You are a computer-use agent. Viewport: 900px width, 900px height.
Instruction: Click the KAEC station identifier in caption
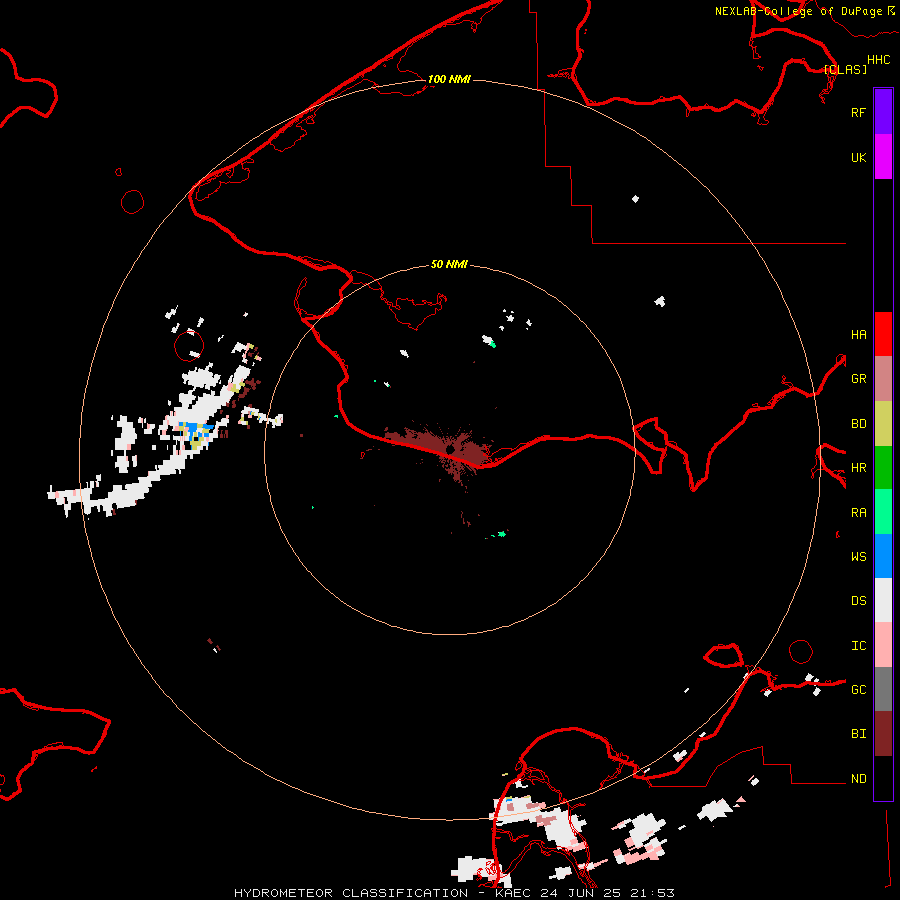point(514,893)
